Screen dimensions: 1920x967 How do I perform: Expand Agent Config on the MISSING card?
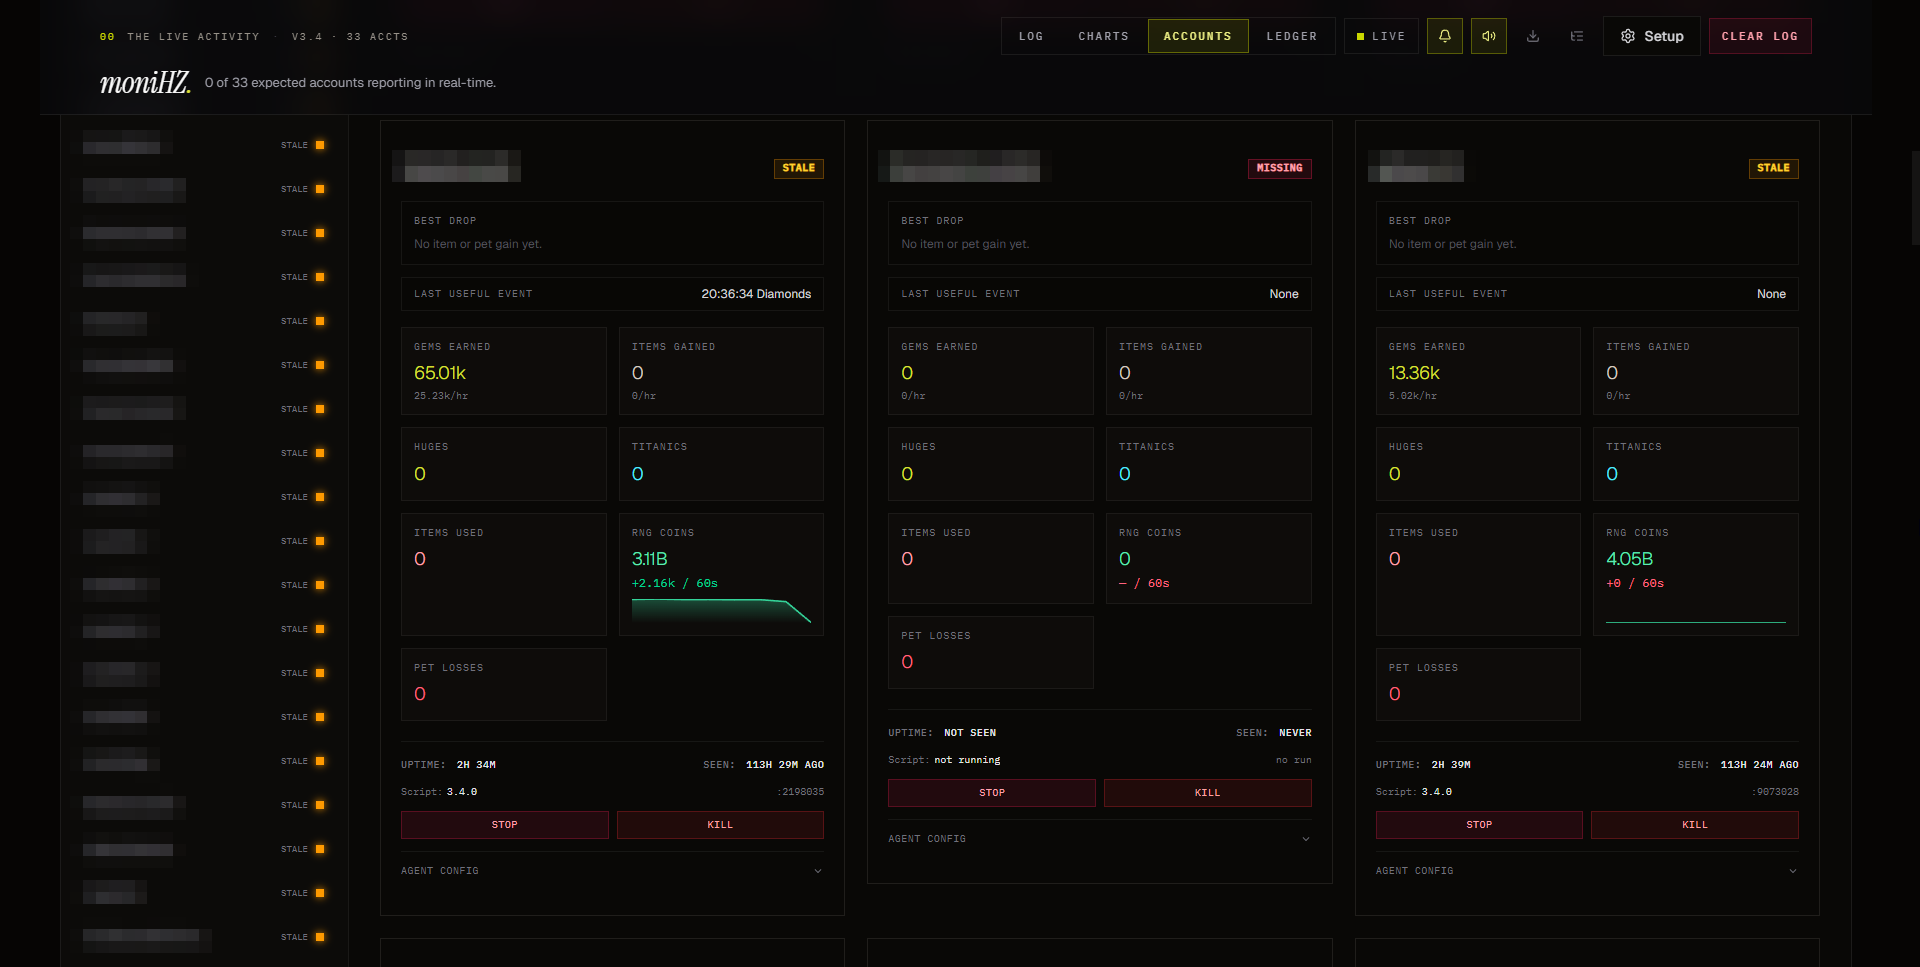click(1099, 839)
